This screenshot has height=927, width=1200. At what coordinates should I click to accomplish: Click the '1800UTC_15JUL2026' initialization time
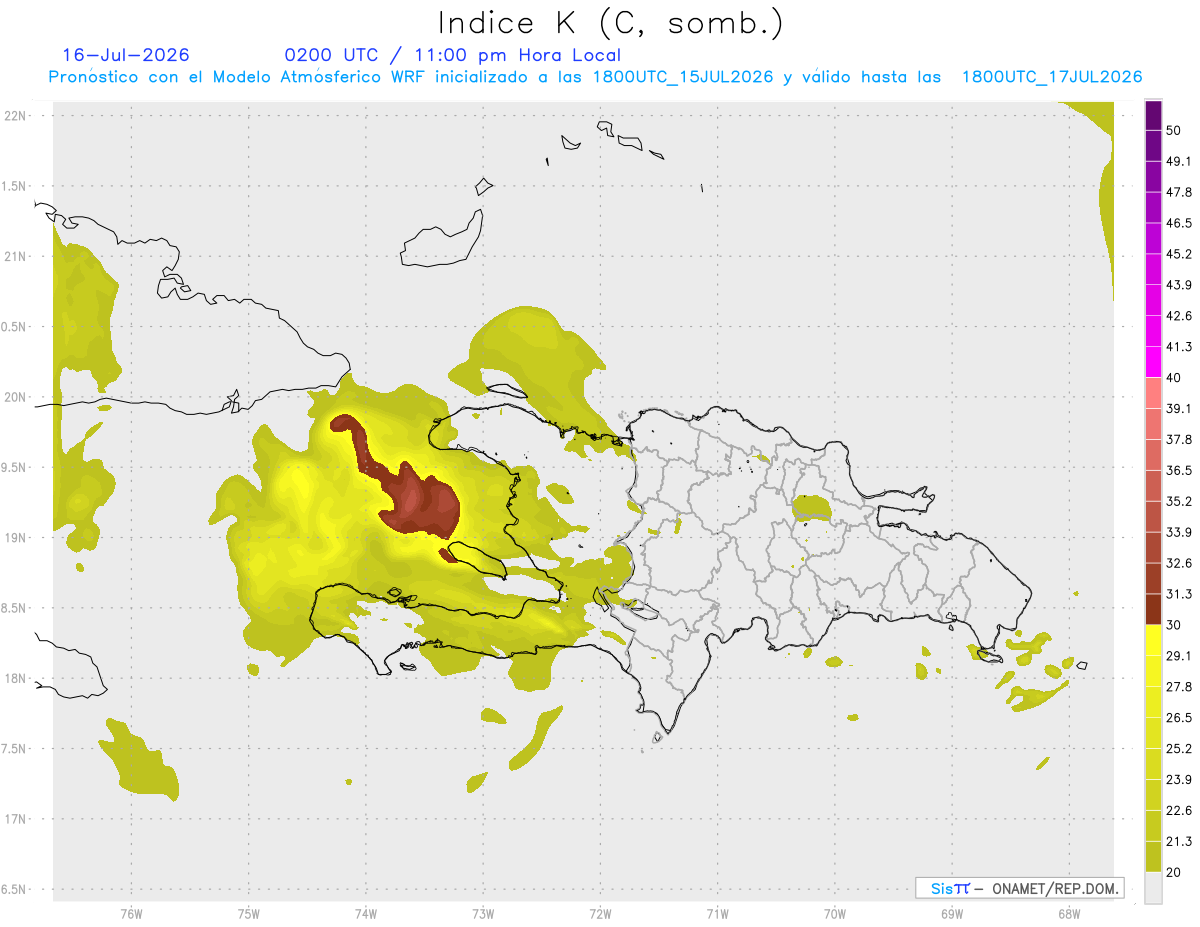click(683, 77)
